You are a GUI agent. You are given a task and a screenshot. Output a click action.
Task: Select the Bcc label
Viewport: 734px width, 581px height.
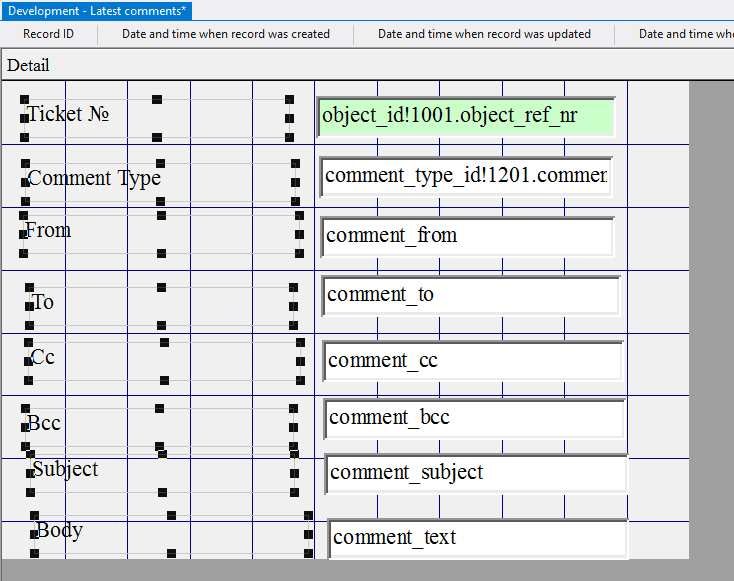tap(44, 423)
